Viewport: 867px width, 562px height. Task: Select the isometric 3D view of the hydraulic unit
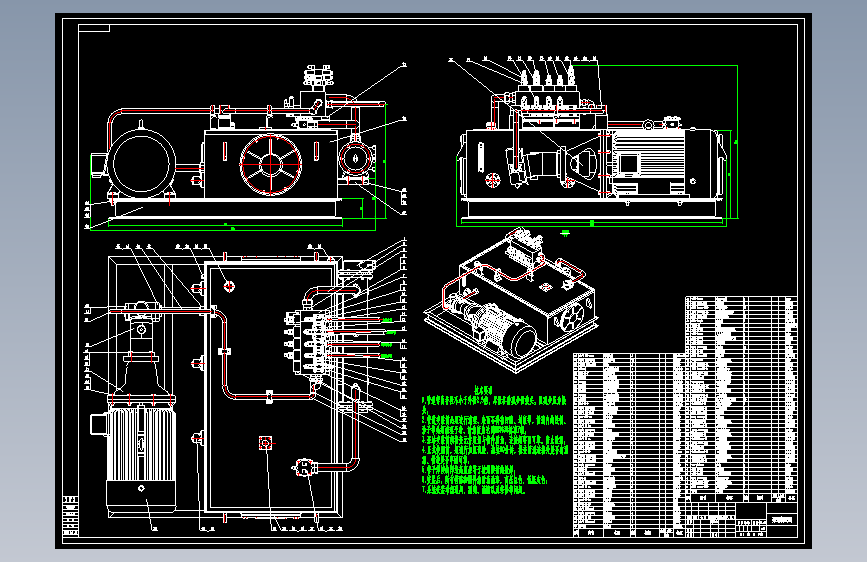511,301
